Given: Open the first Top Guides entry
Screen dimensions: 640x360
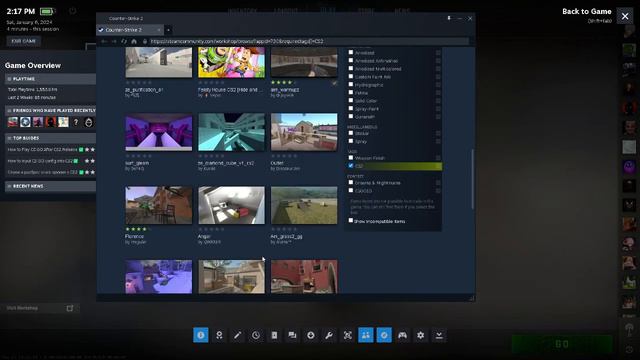Looking at the screenshot, I should click(x=42, y=150).
